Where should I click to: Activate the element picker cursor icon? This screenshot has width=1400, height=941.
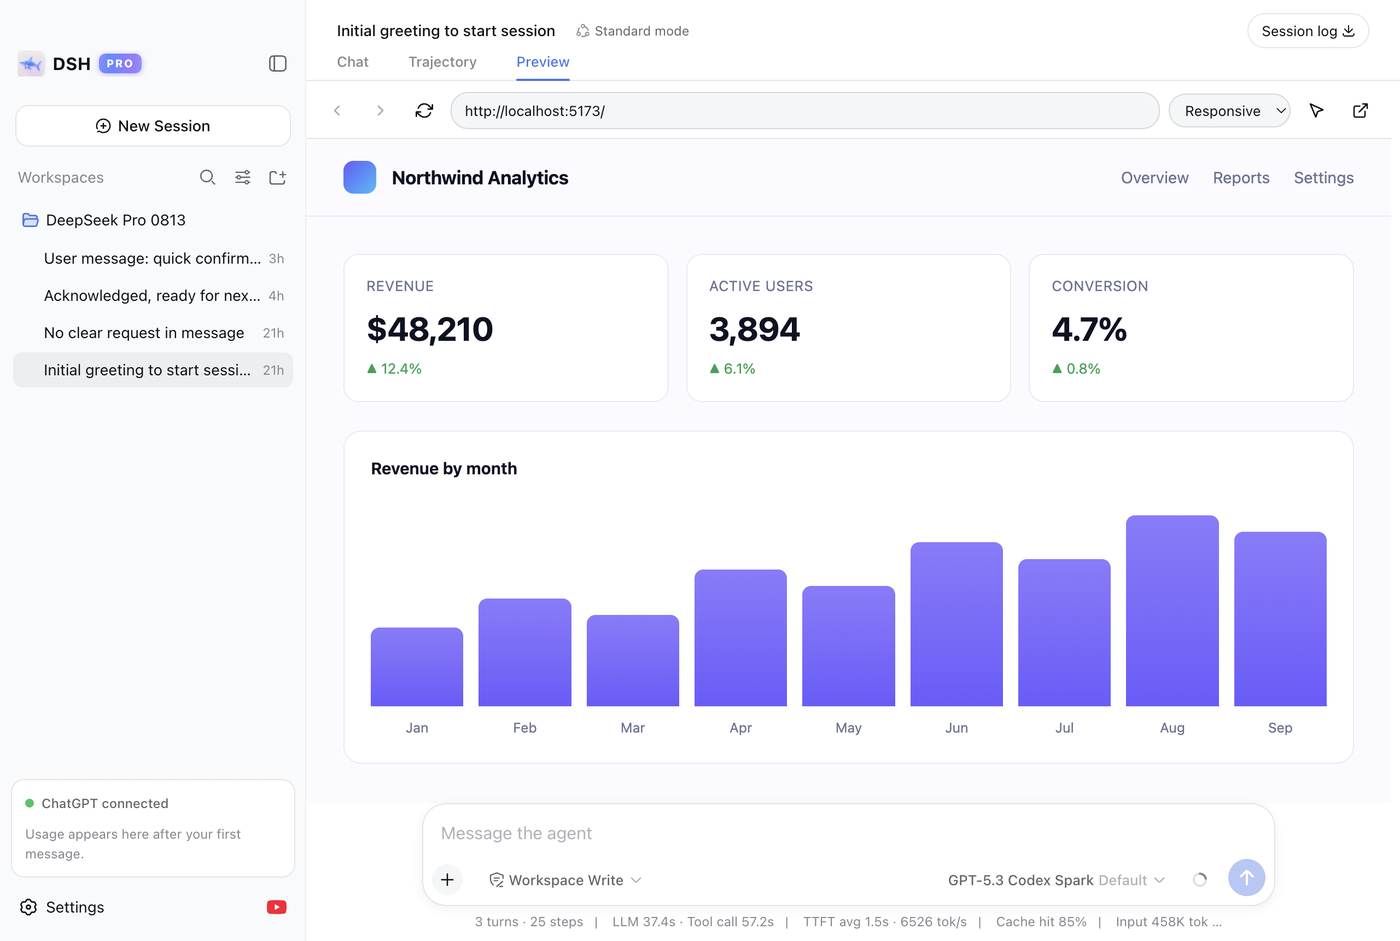pyautogui.click(x=1317, y=111)
